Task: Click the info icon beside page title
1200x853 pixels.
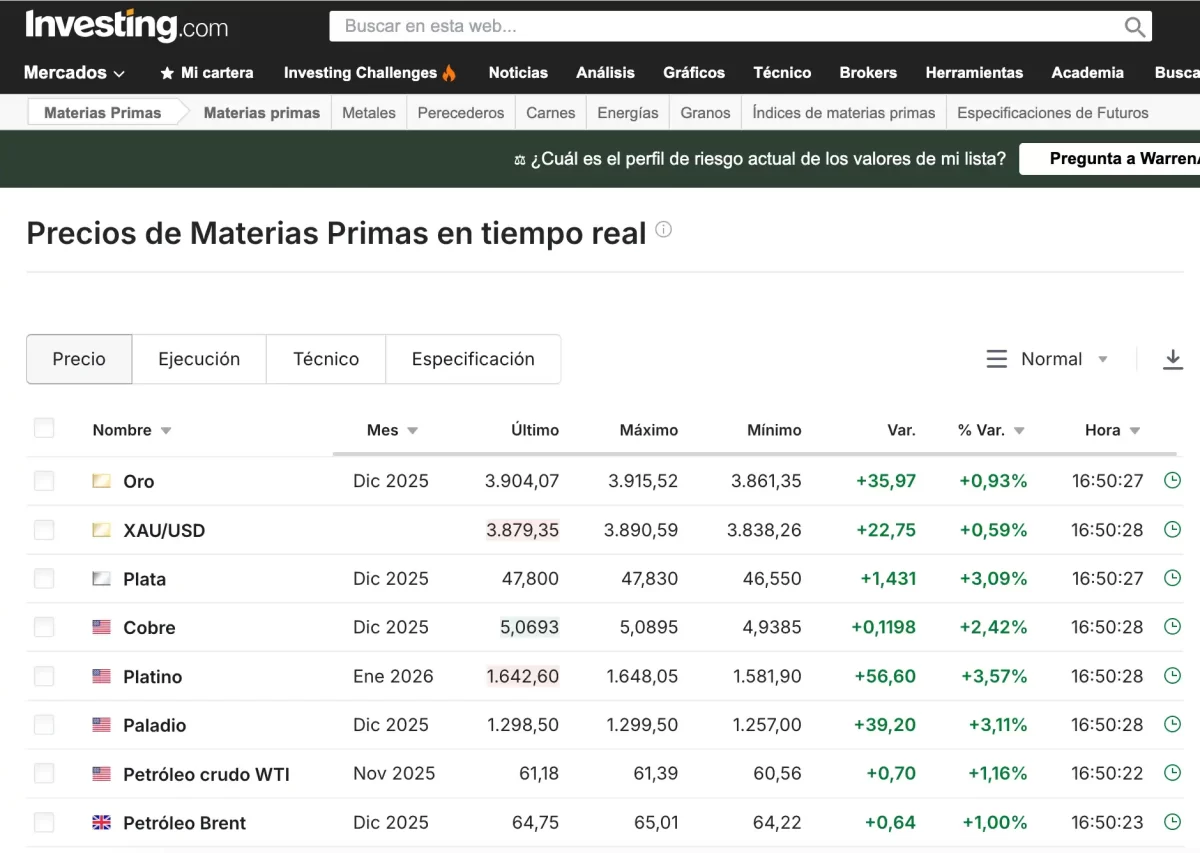Action: pos(663,230)
